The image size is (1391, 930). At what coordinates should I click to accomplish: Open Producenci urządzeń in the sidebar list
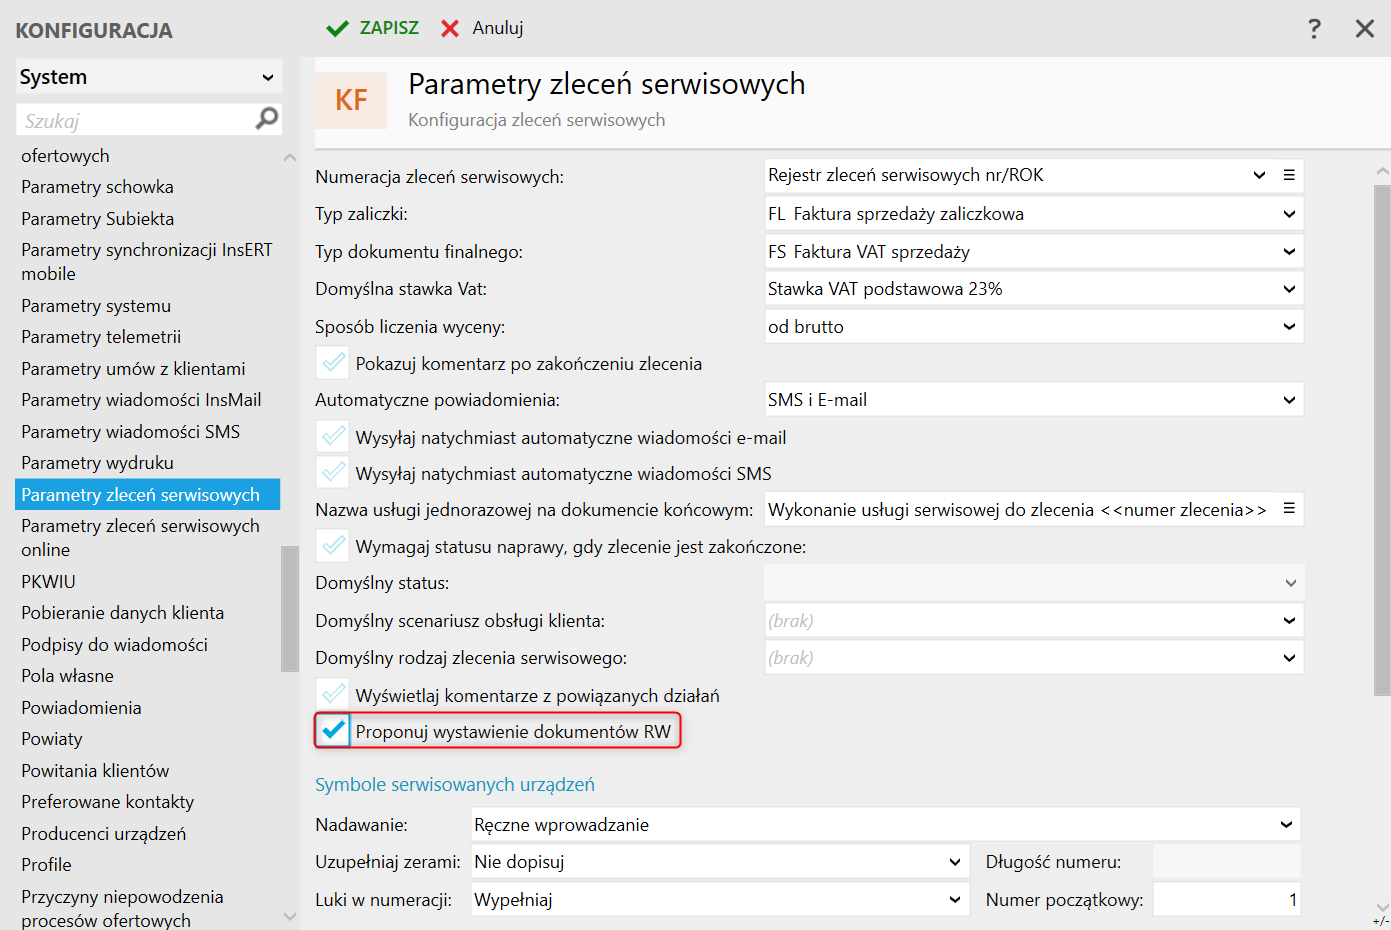(104, 834)
